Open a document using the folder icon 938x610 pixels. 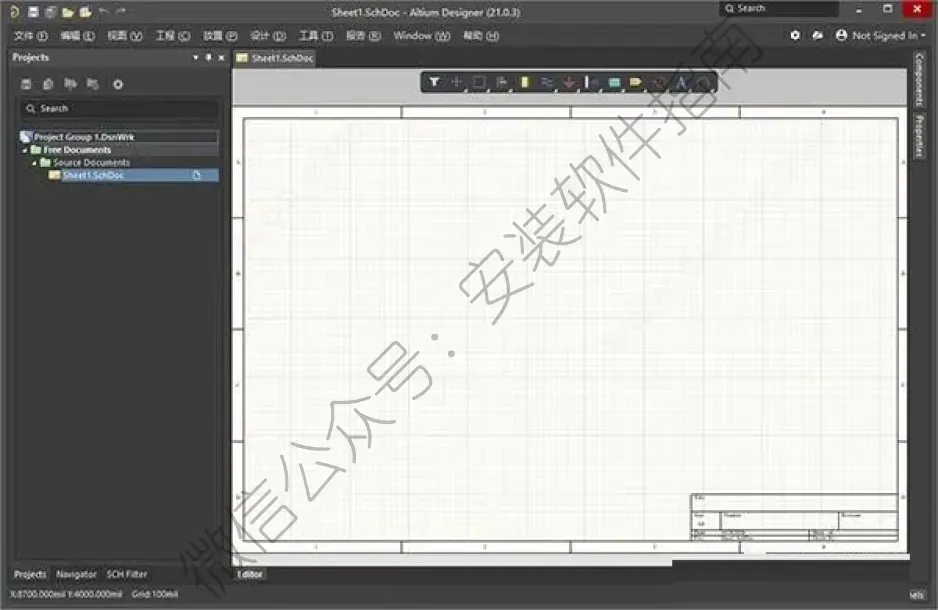pos(68,11)
